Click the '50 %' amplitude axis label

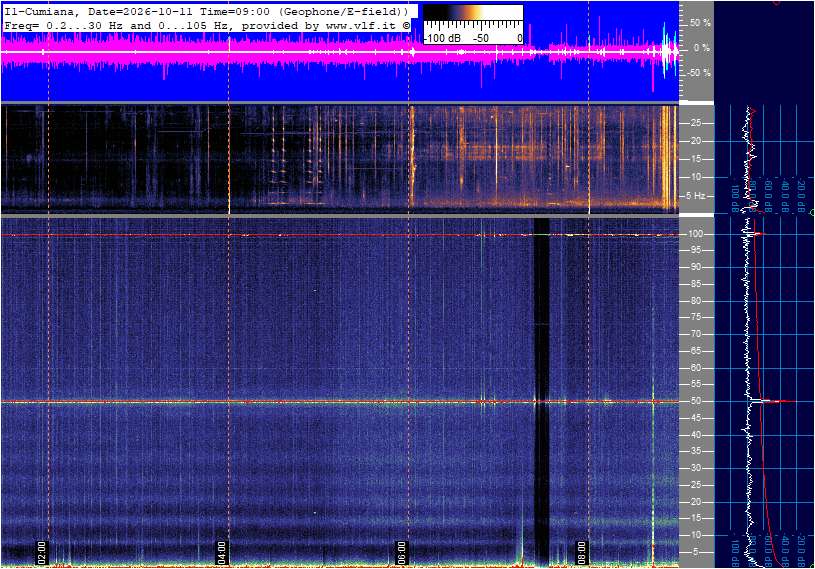(700, 23)
